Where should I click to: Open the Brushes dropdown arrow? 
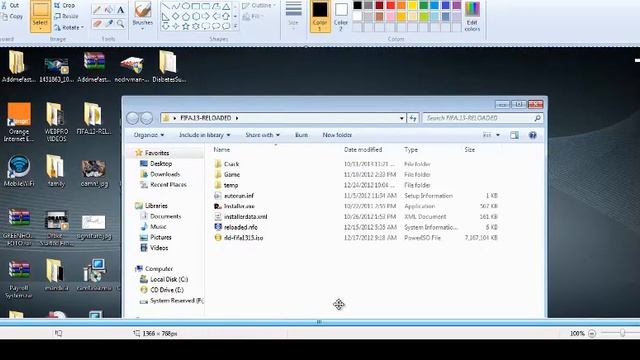pyautogui.click(x=143, y=29)
